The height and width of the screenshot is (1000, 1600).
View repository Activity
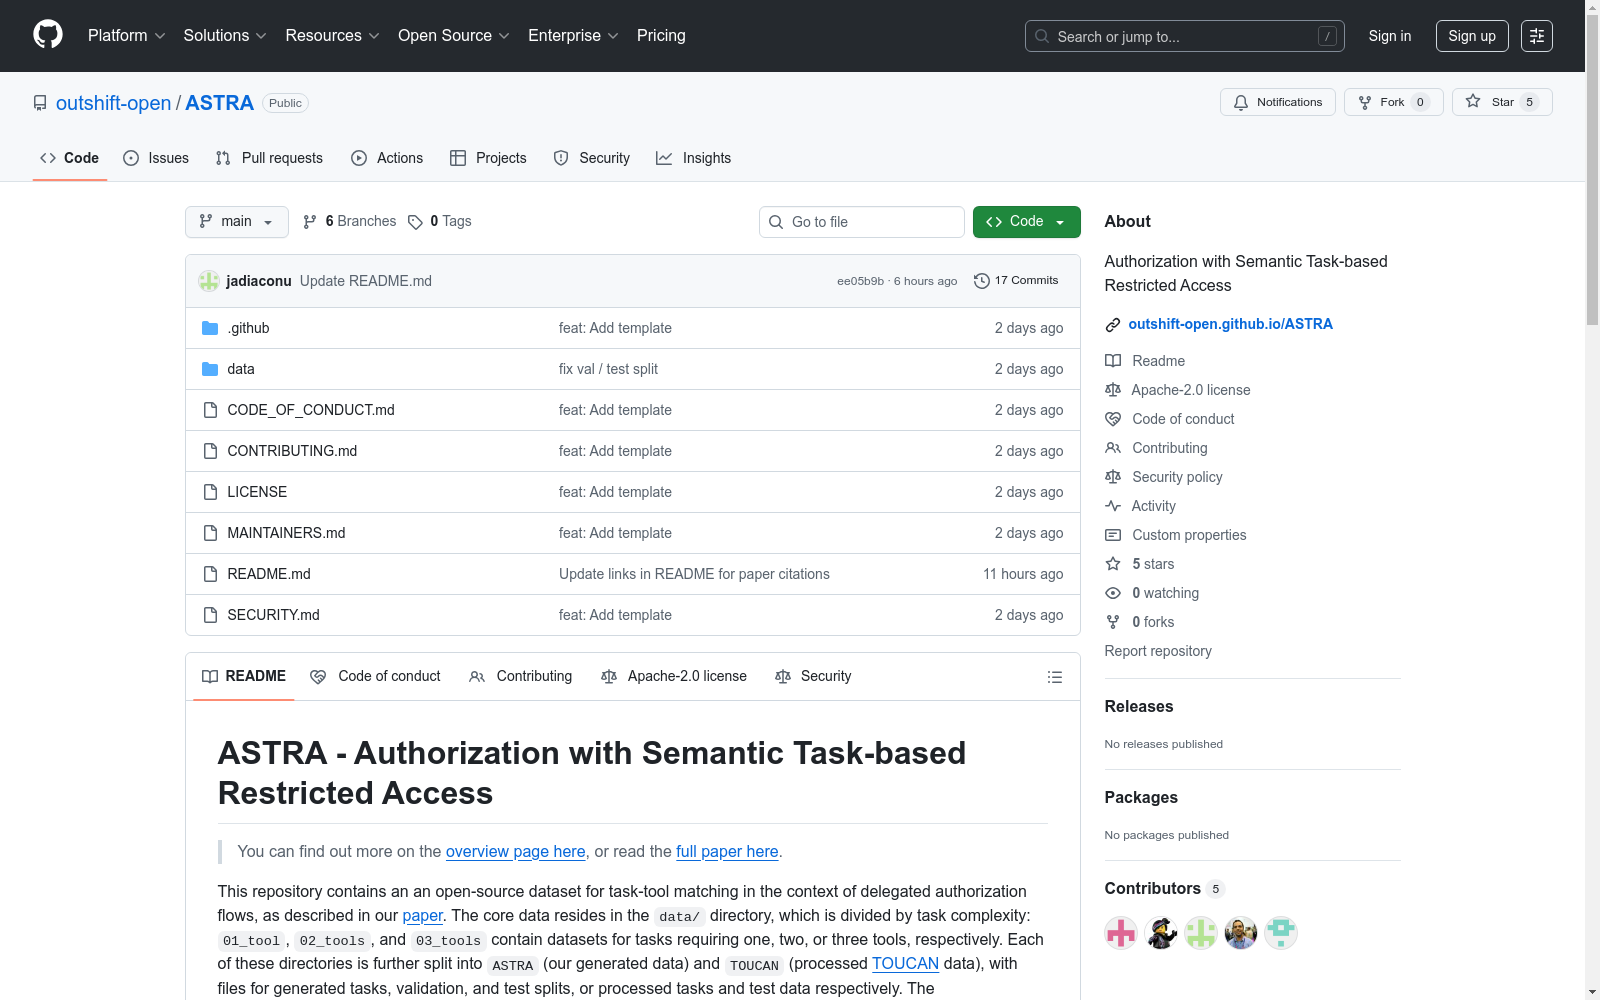(1140, 506)
